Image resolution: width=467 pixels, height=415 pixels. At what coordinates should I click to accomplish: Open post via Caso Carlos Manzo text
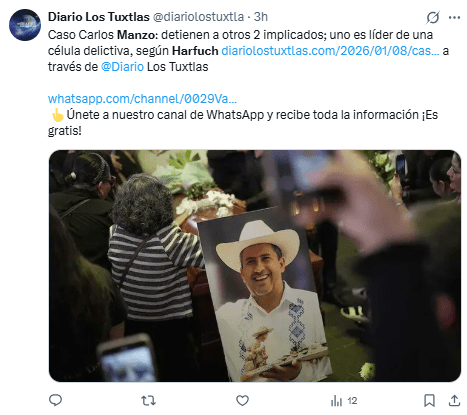pyautogui.click(x=102, y=35)
